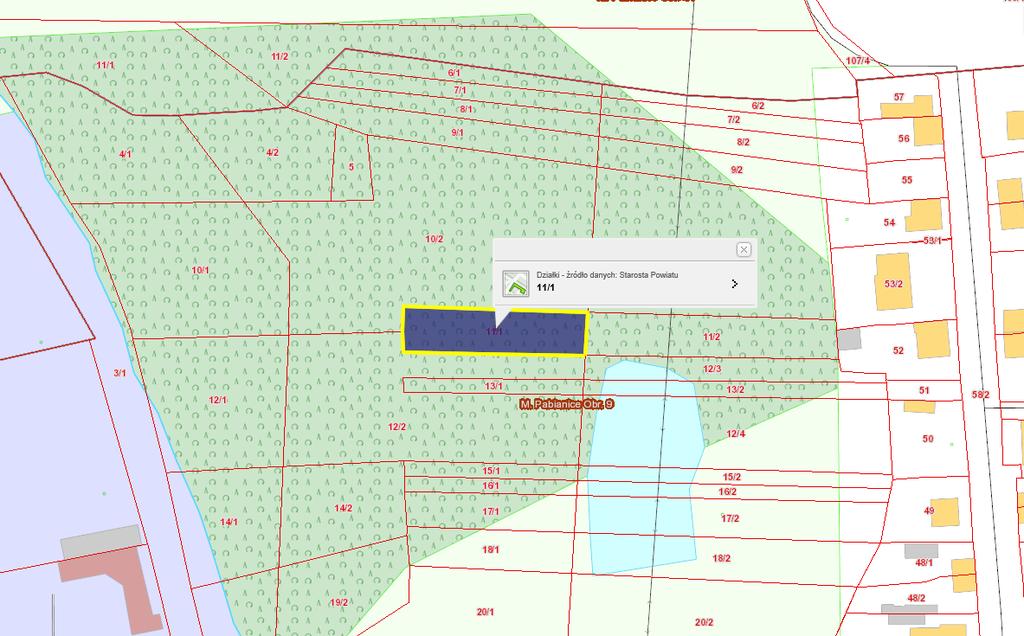Viewport: 1024px width, 636px height.
Task: Click parcel label 16/1
Action: pos(490,486)
